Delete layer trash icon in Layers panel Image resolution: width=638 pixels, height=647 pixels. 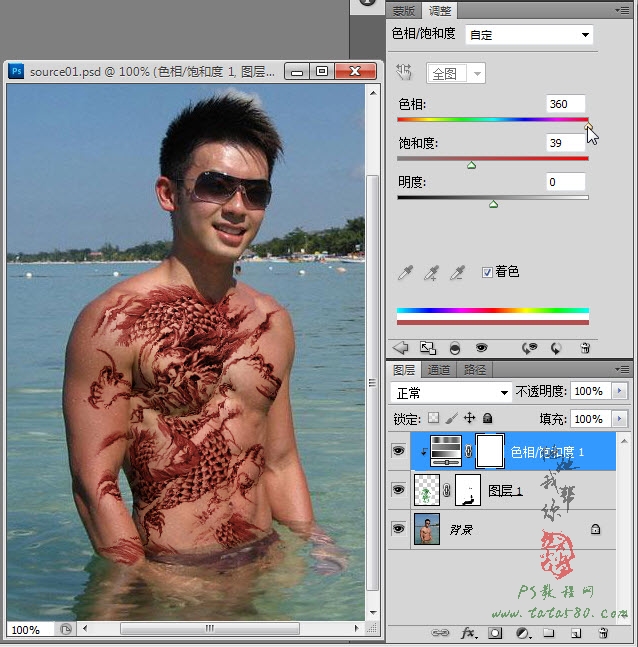click(x=603, y=633)
